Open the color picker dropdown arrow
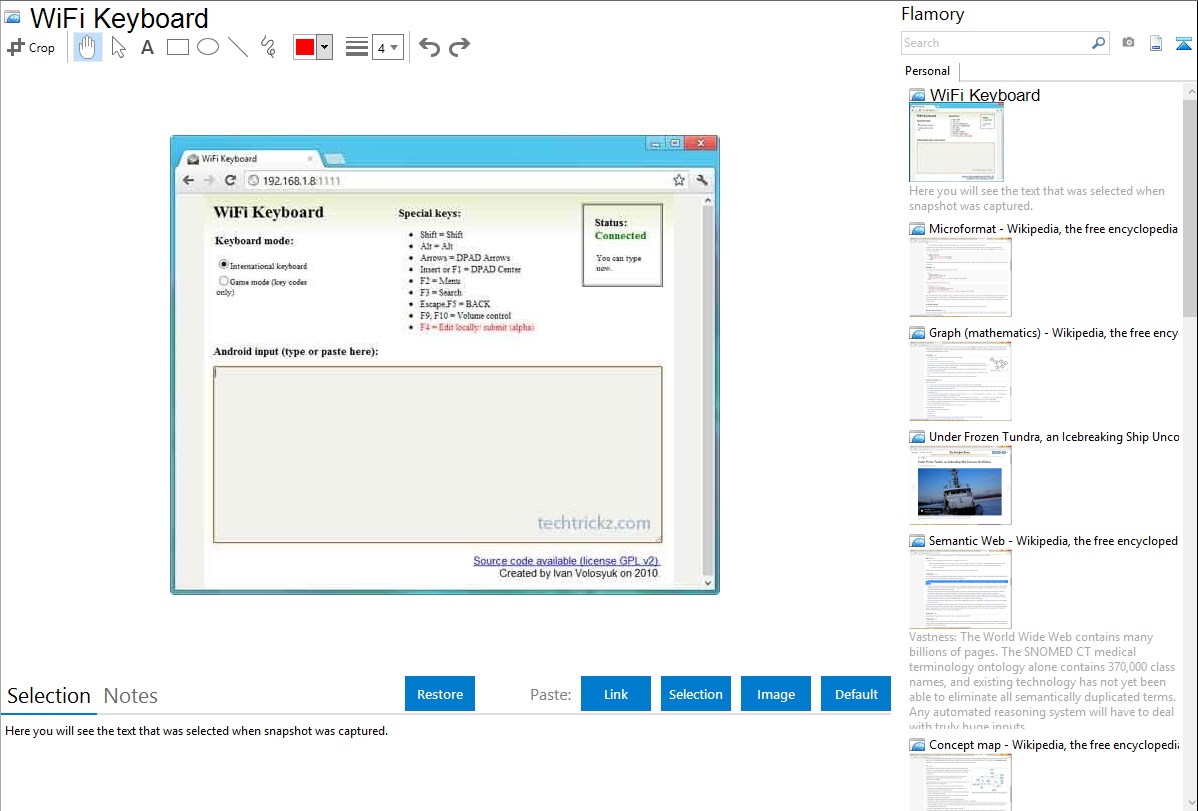Viewport: 1198px width, 811px height. point(324,47)
